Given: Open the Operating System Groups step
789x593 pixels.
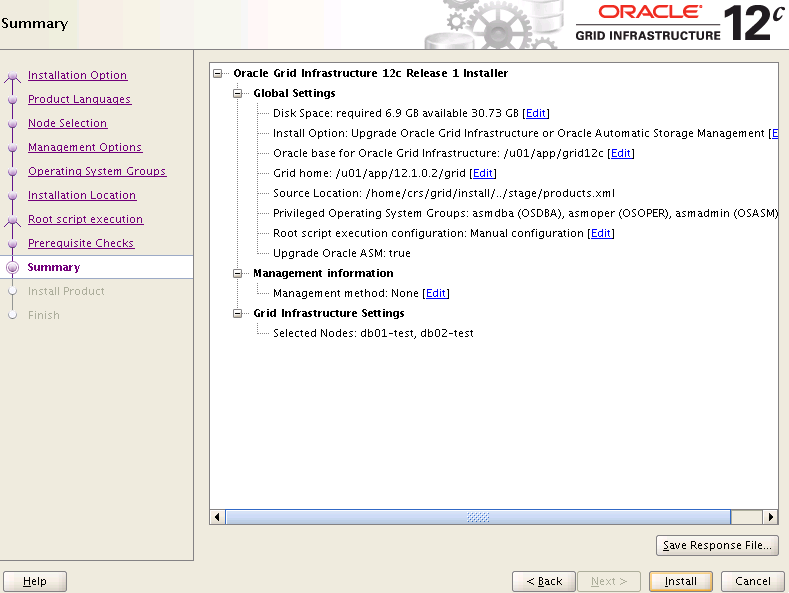Looking at the screenshot, I should pos(97,171).
